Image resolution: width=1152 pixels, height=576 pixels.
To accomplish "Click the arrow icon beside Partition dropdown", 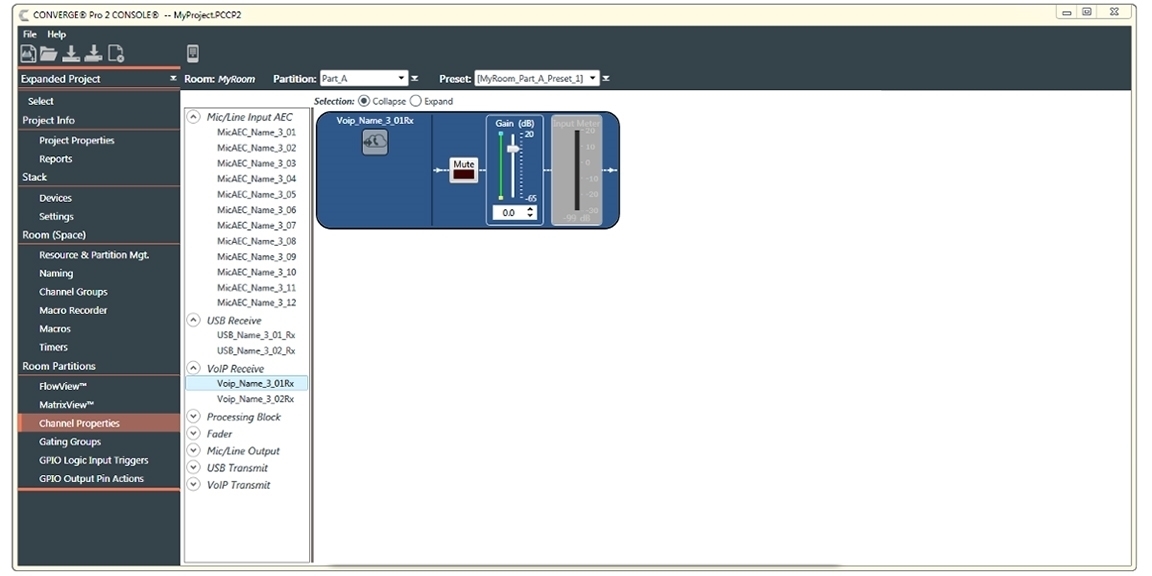I will (x=415, y=79).
